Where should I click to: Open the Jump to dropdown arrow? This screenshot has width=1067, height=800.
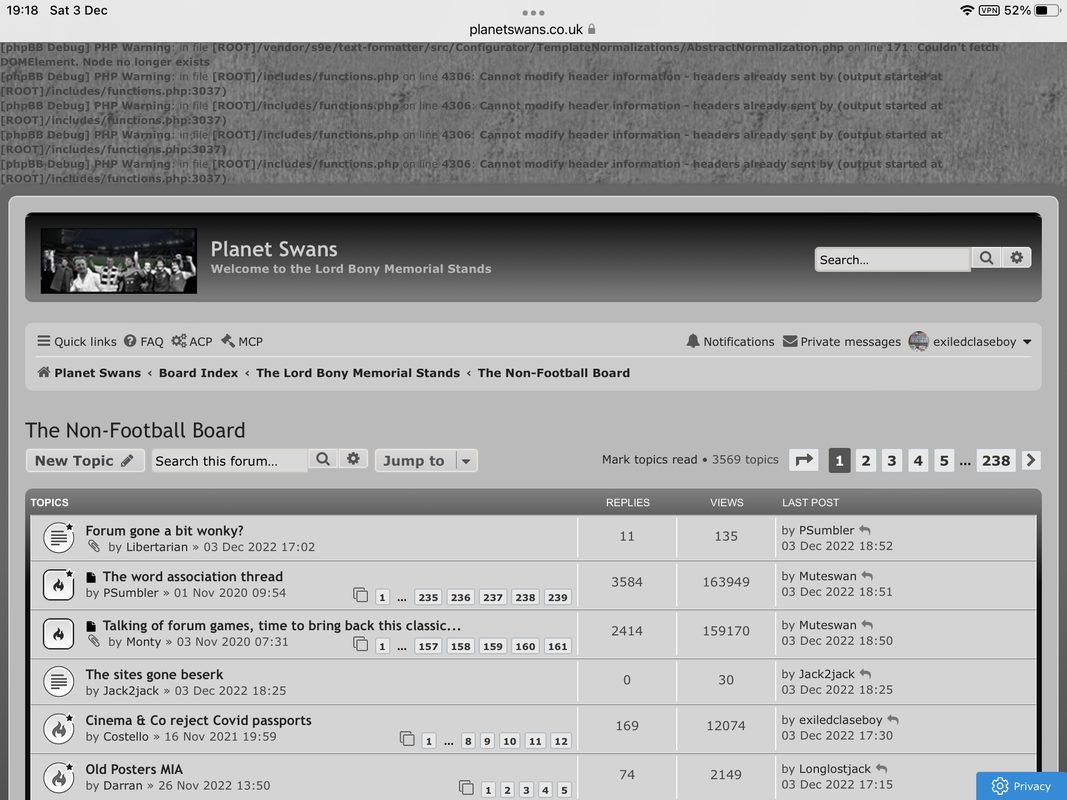pos(466,461)
